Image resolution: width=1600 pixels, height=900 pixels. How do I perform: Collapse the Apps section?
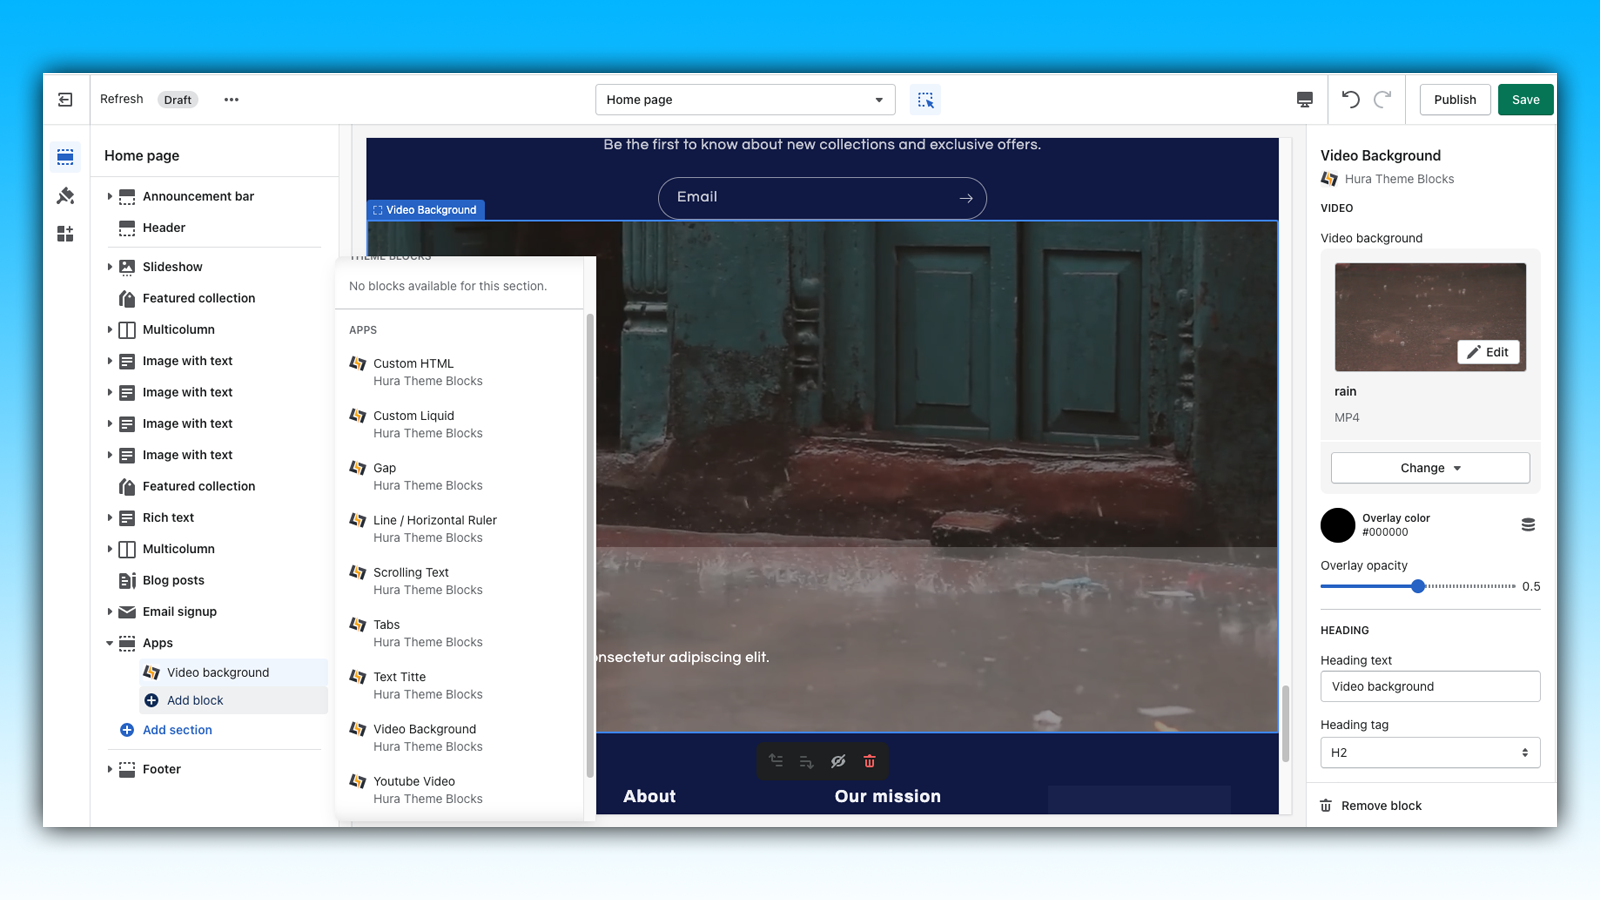click(x=109, y=643)
